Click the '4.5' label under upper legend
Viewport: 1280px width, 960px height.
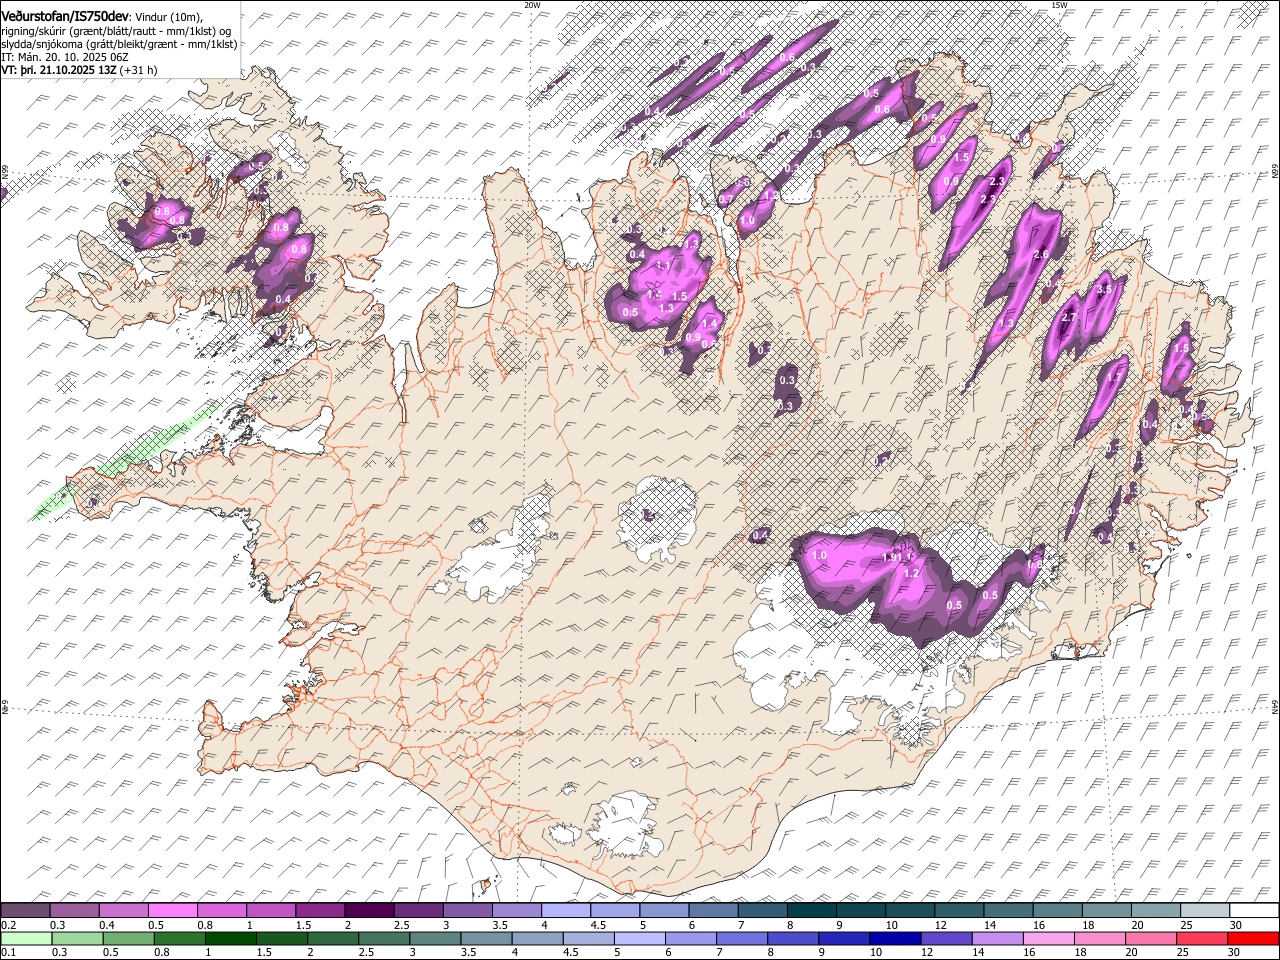click(598, 925)
